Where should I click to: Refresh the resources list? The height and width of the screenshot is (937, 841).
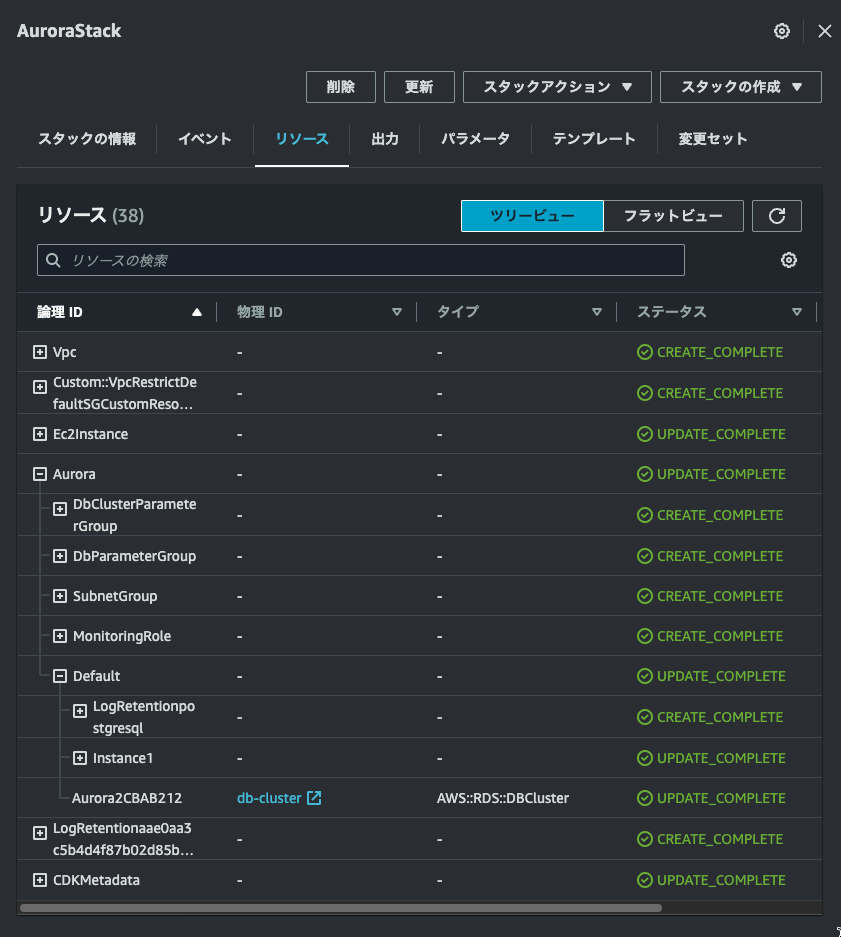point(777,215)
